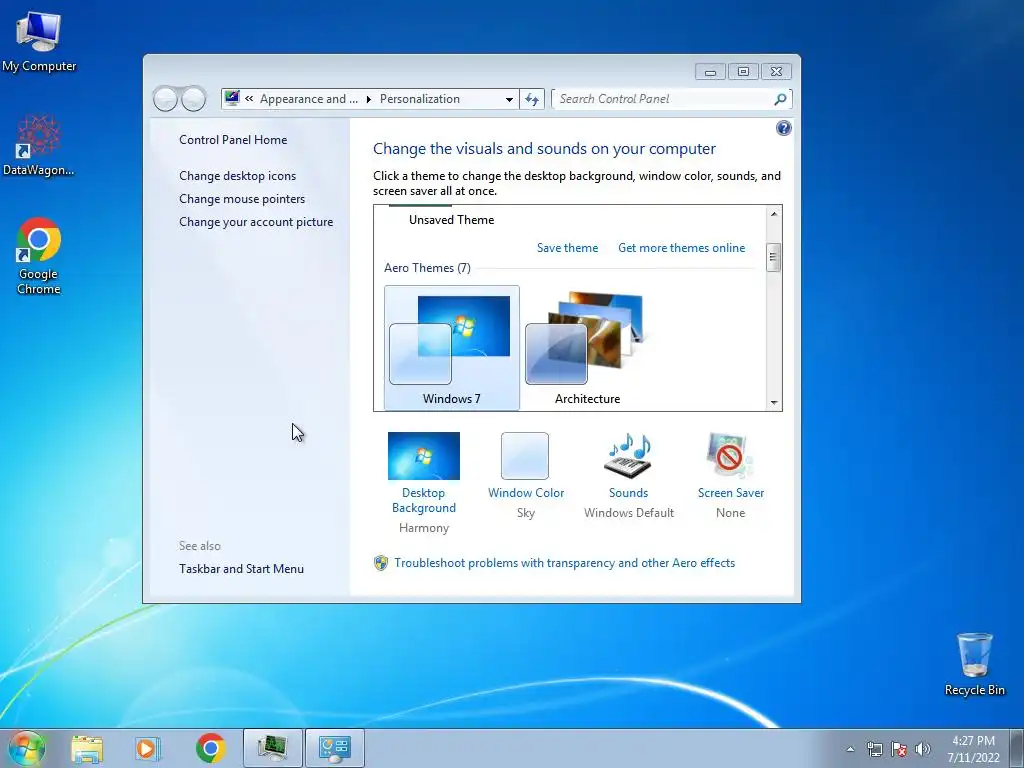Click the network tray icon
Viewport: 1024px width, 768px height.
coord(874,749)
